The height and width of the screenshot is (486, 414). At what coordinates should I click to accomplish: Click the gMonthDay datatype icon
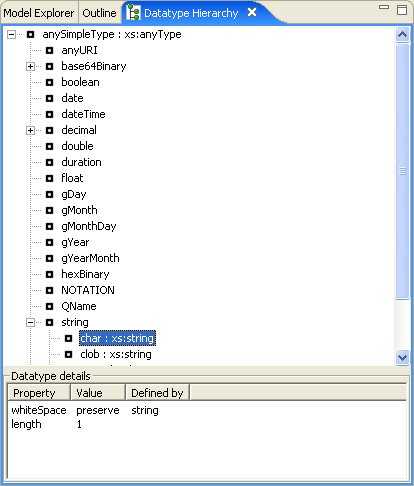point(49,226)
